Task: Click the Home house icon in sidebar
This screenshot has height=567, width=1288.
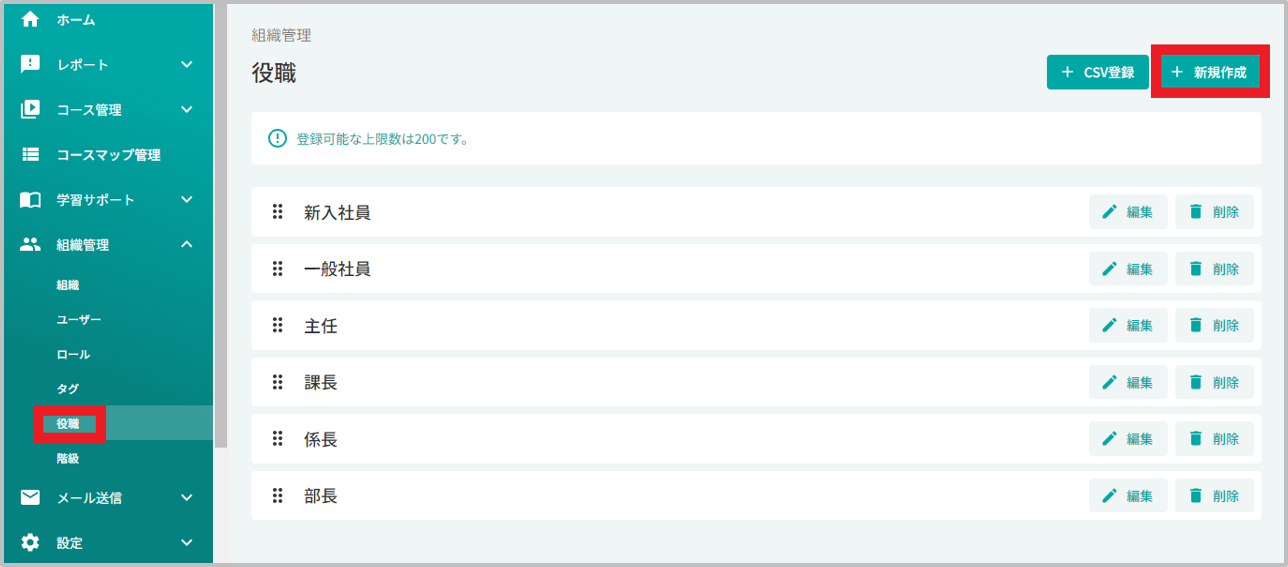Action: click(x=31, y=19)
